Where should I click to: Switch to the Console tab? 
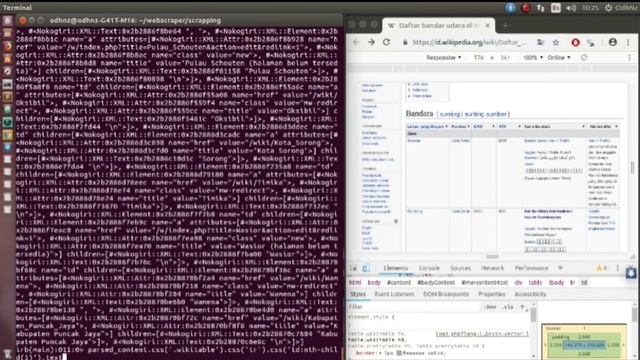click(429, 268)
